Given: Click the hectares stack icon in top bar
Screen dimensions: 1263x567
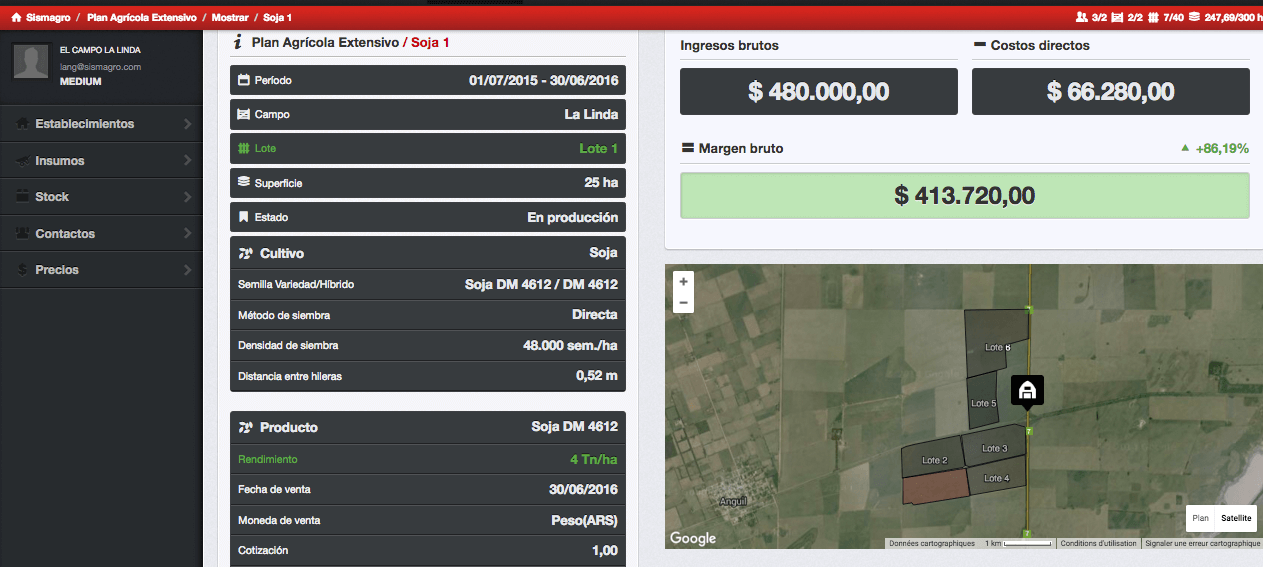Looking at the screenshot, I should coord(1194,17).
